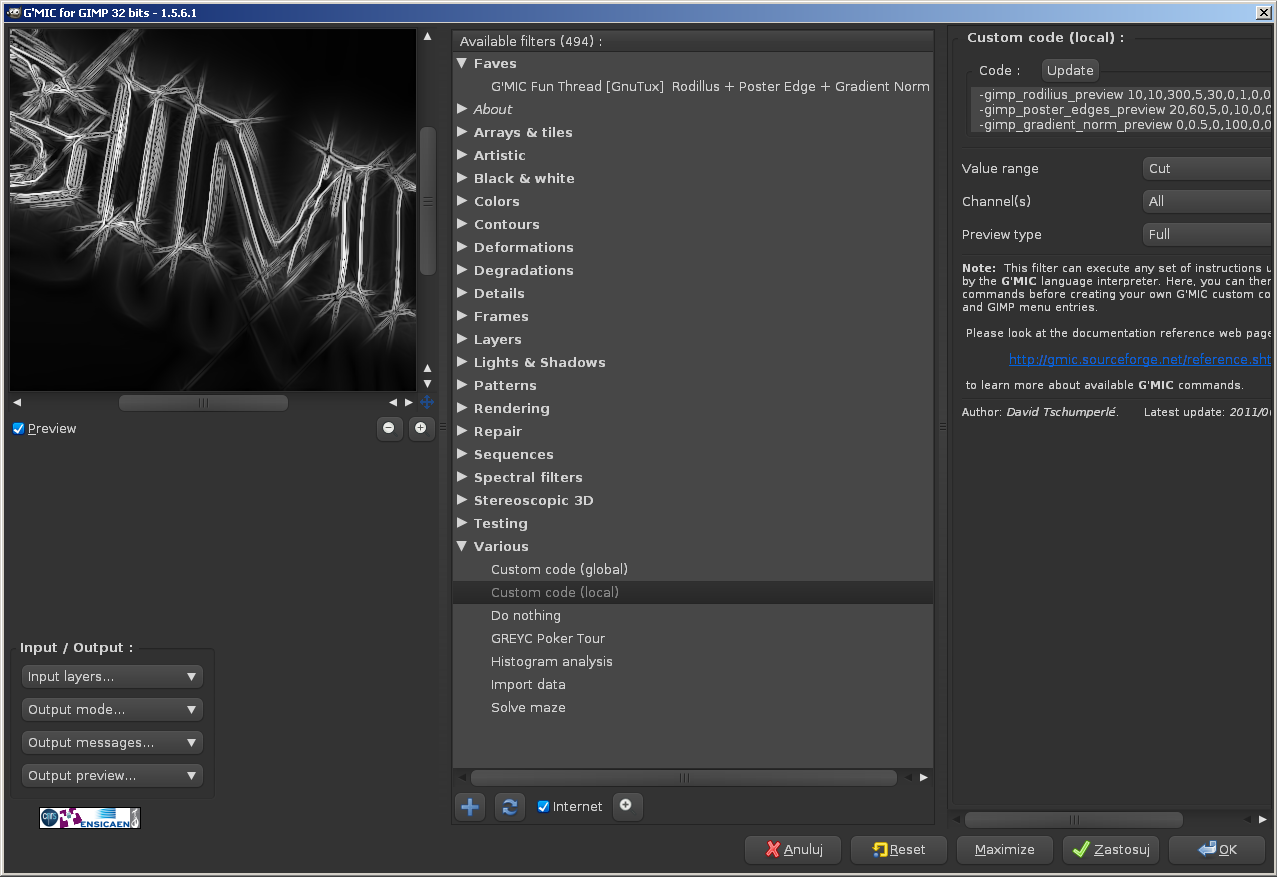
Task: Open the Channel(s) All dropdown
Action: (1207, 202)
